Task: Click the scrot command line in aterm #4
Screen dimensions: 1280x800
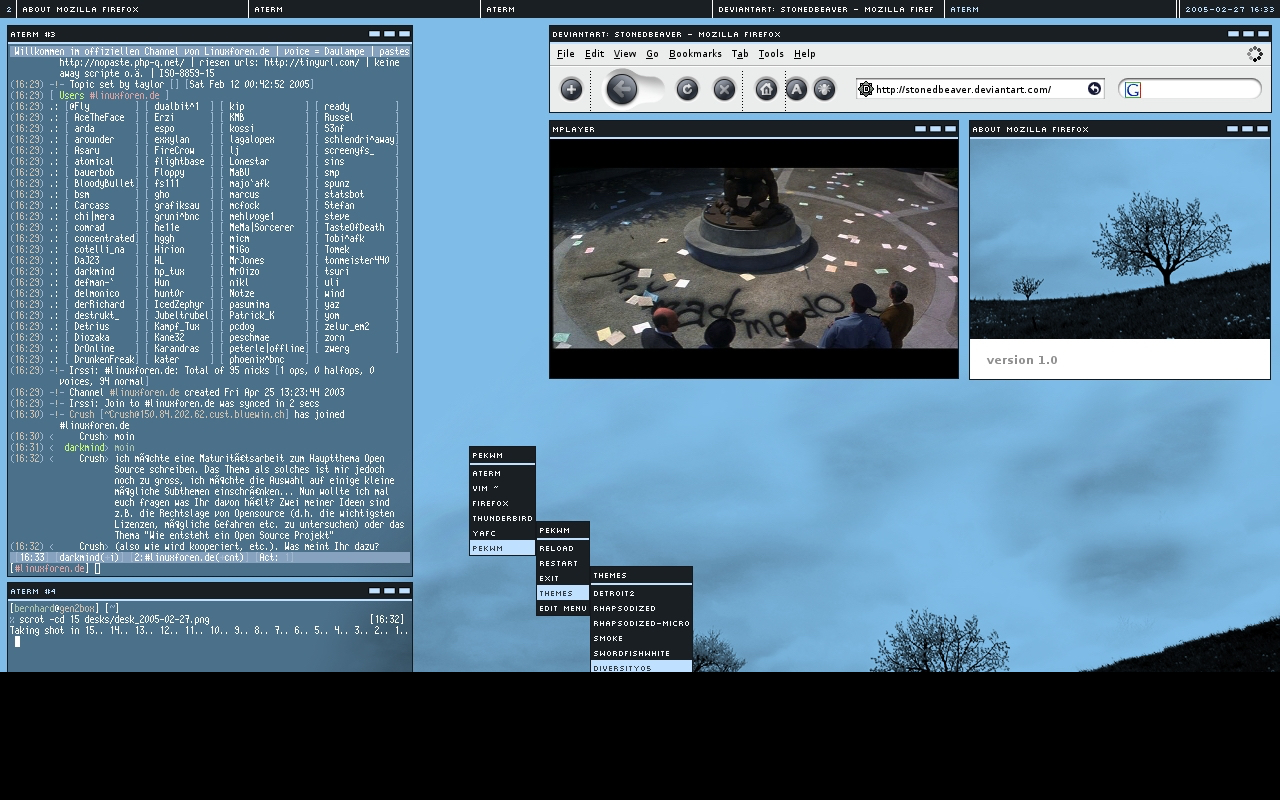Action: 115,619
